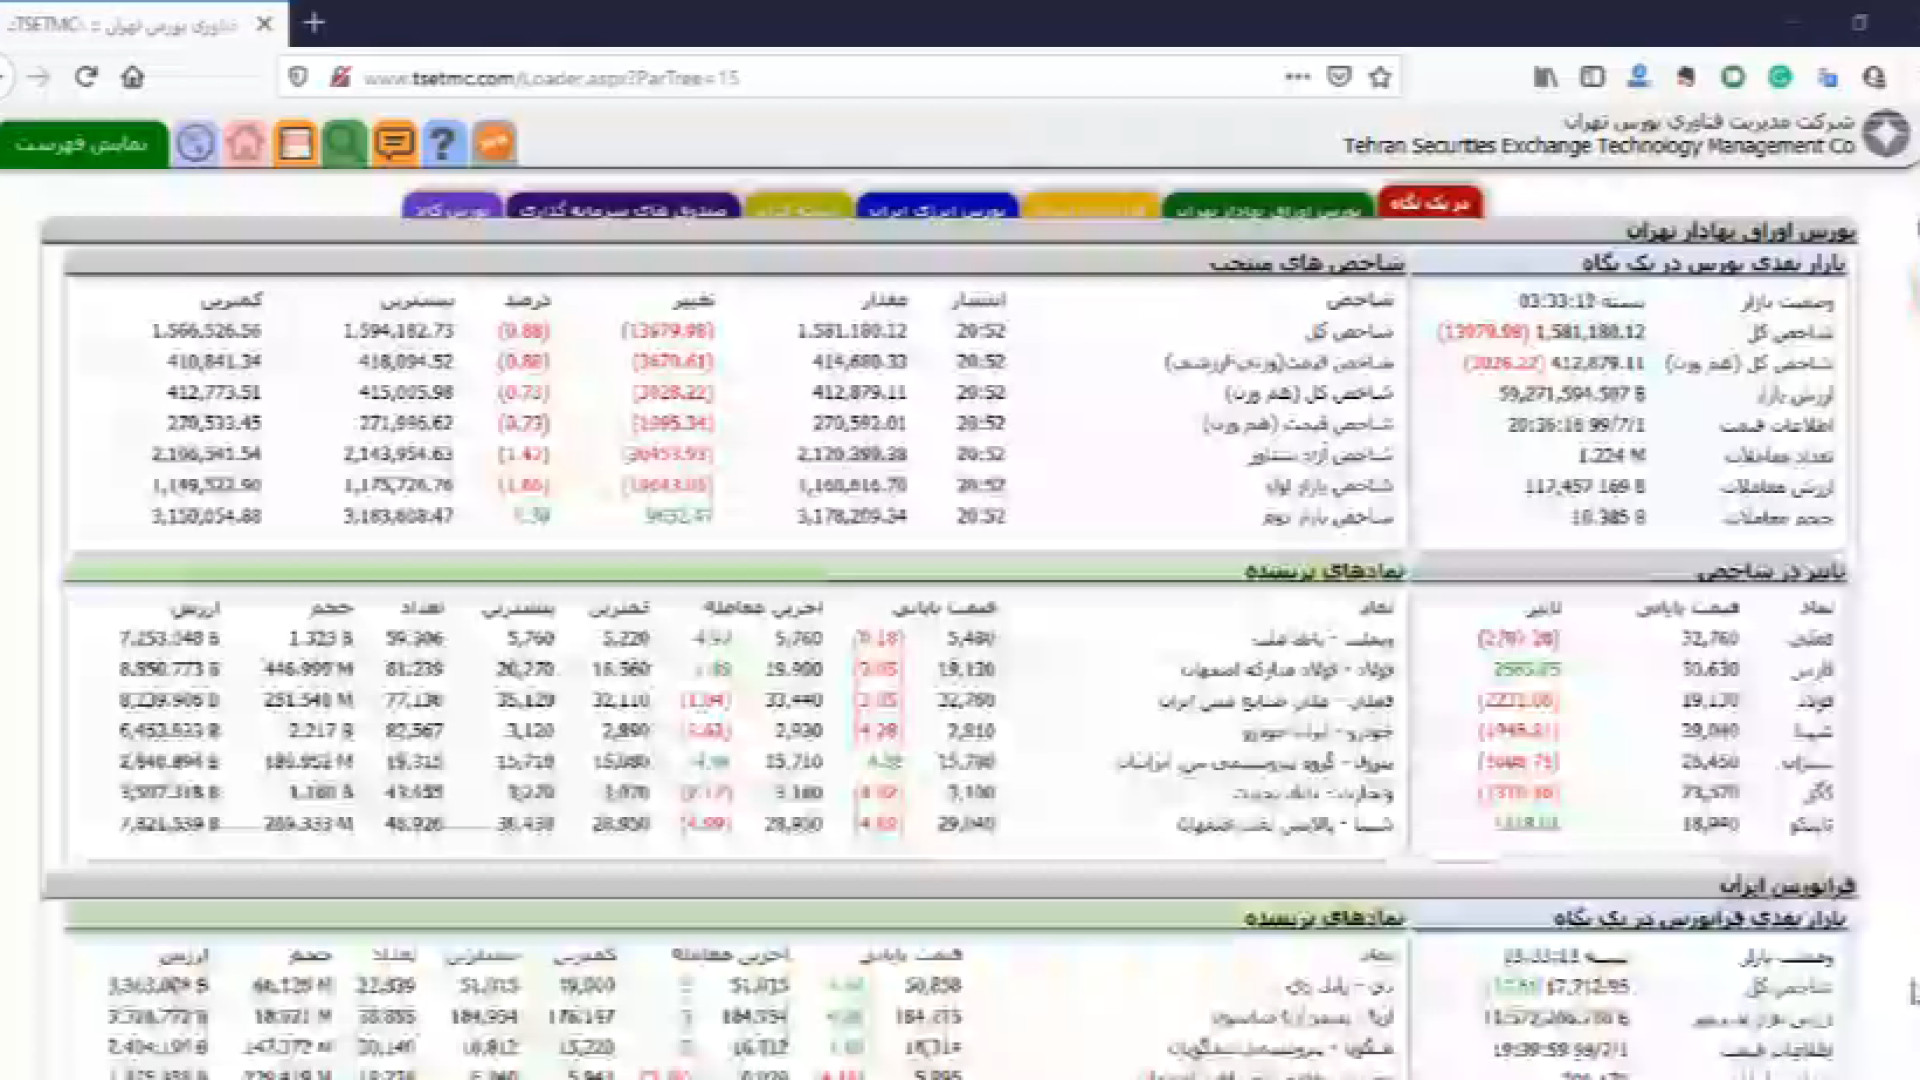Image resolution: width=1920 pixels, height=1080 pixels.
Task: Open the شاخص آزاد شناور index row
Action: 1320,455
